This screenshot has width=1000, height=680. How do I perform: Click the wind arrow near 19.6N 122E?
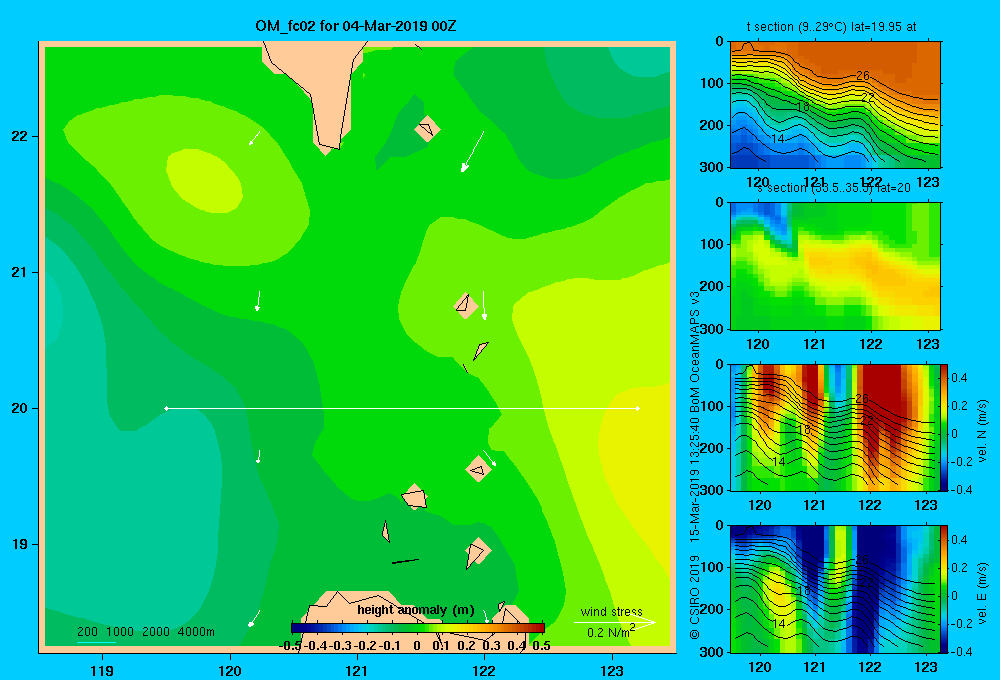click(x=490, y=457)
